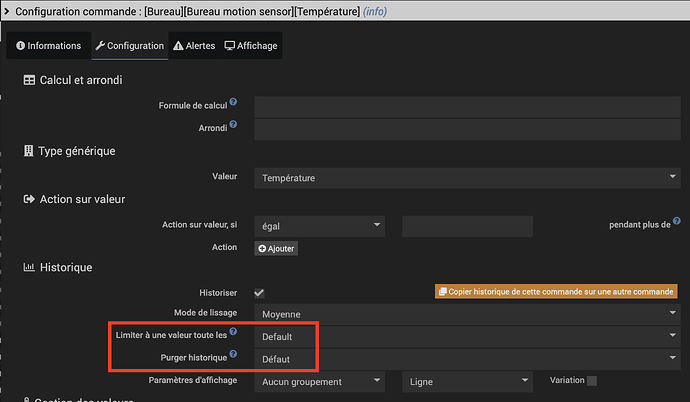Screen dimensions: 690x402
Task: Click the Action sur valeur section icon
Action: click(x=29, y=199)
